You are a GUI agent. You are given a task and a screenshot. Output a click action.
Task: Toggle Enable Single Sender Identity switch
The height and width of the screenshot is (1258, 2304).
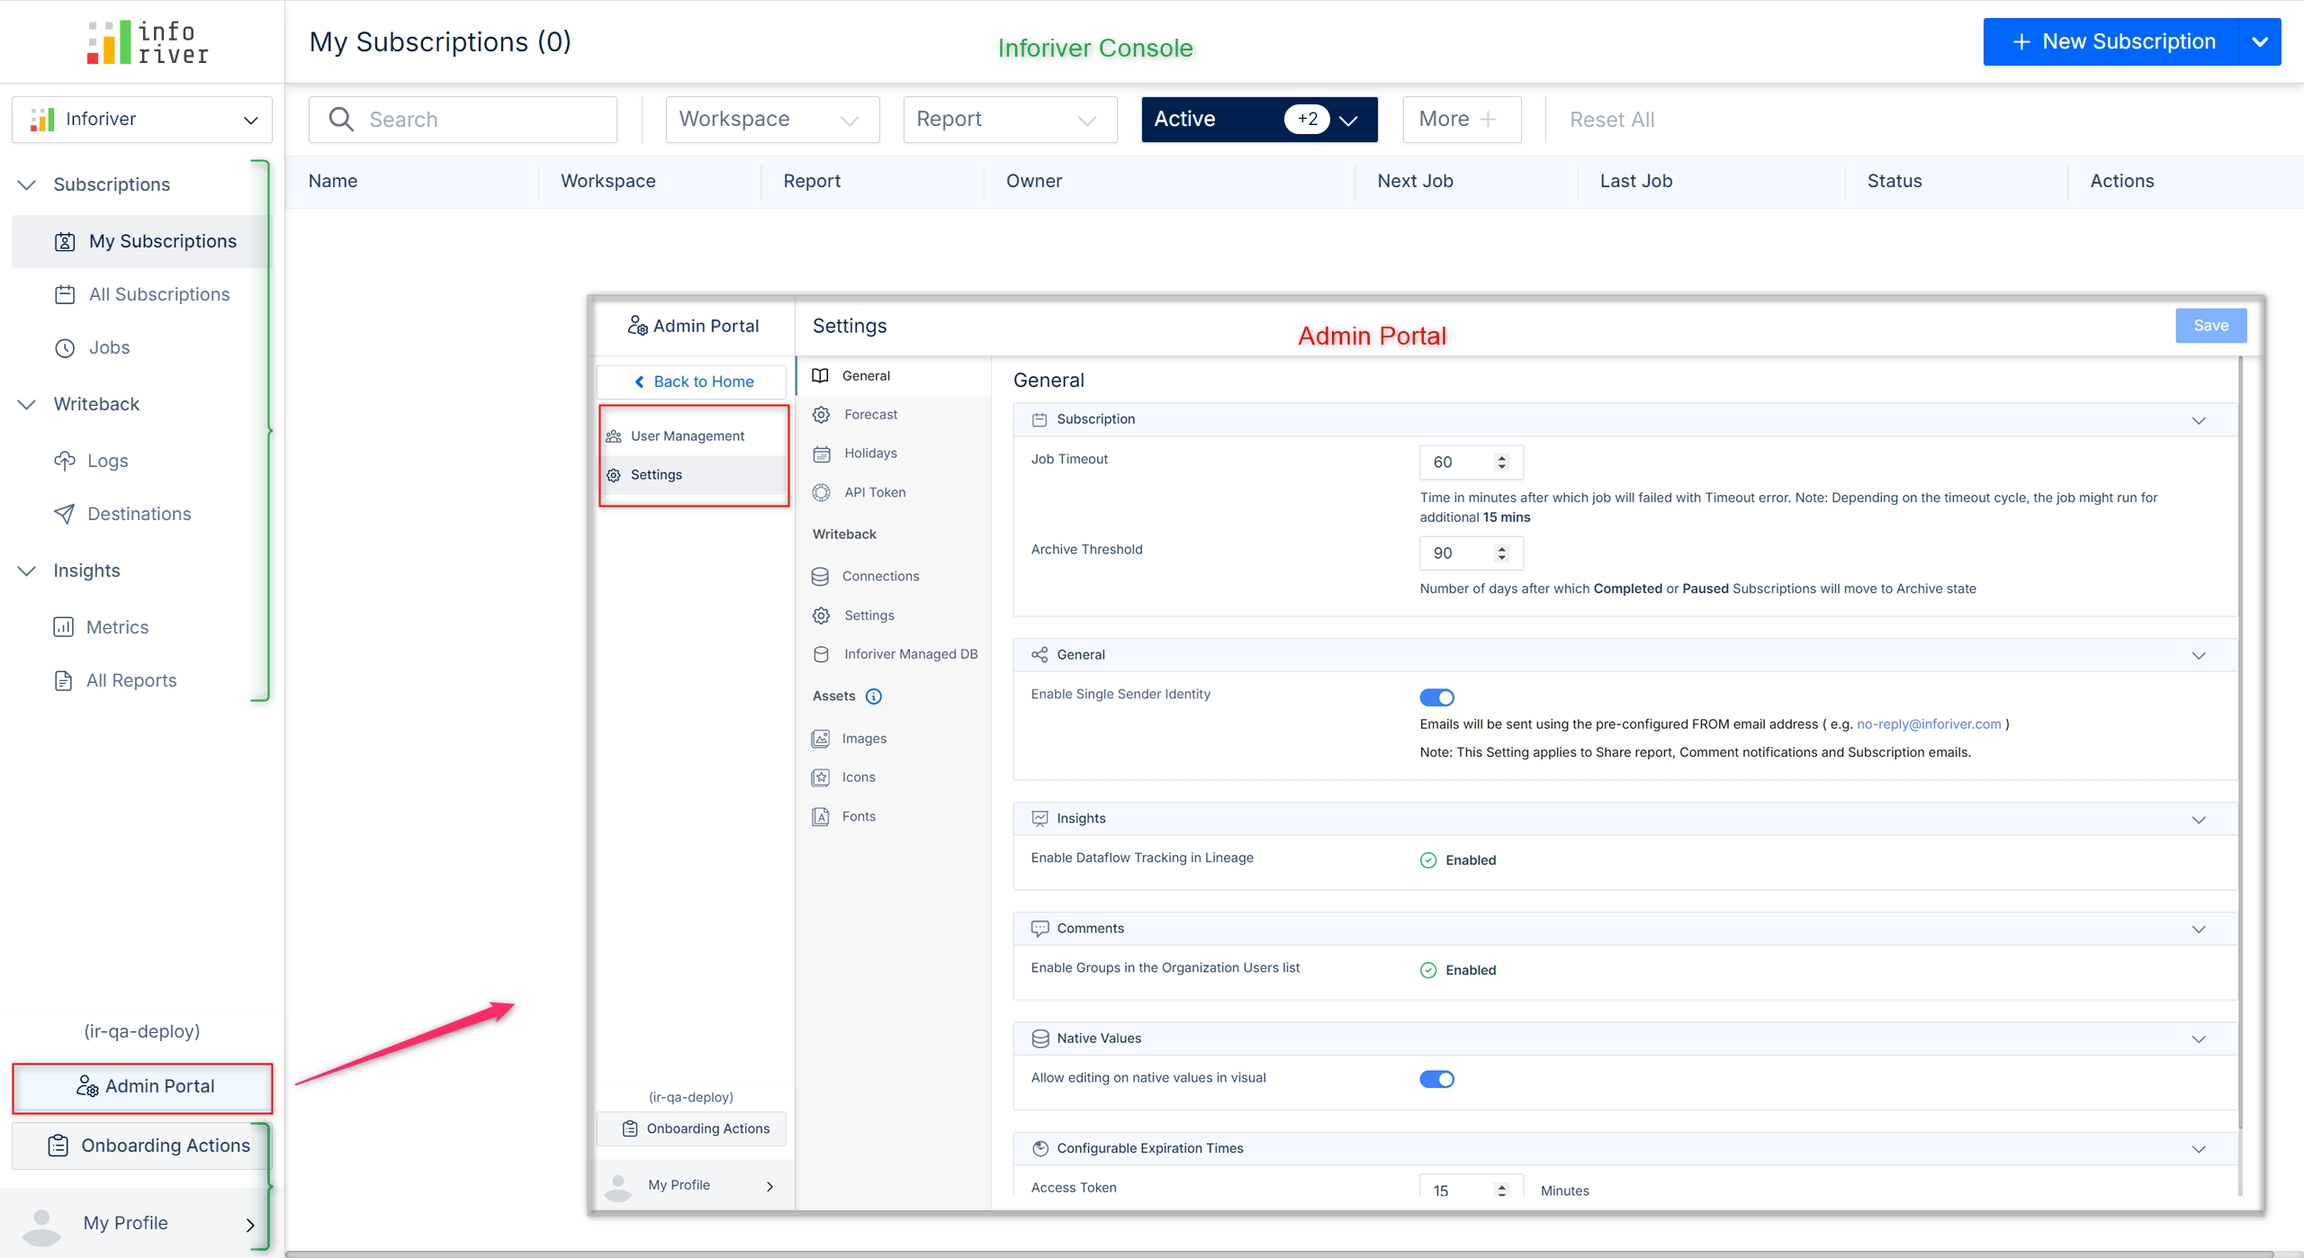point(1436,697)
